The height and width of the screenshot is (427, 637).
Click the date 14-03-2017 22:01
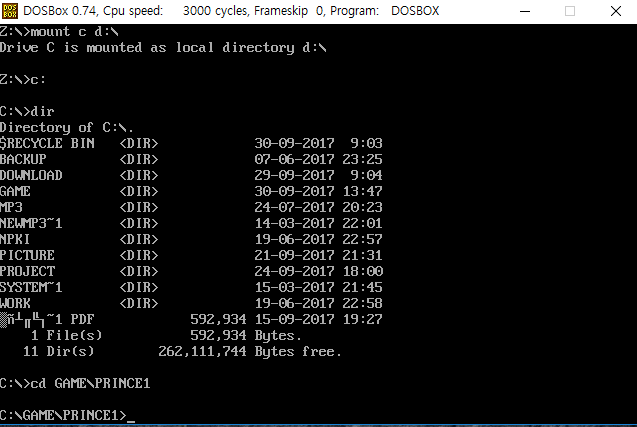318,223
